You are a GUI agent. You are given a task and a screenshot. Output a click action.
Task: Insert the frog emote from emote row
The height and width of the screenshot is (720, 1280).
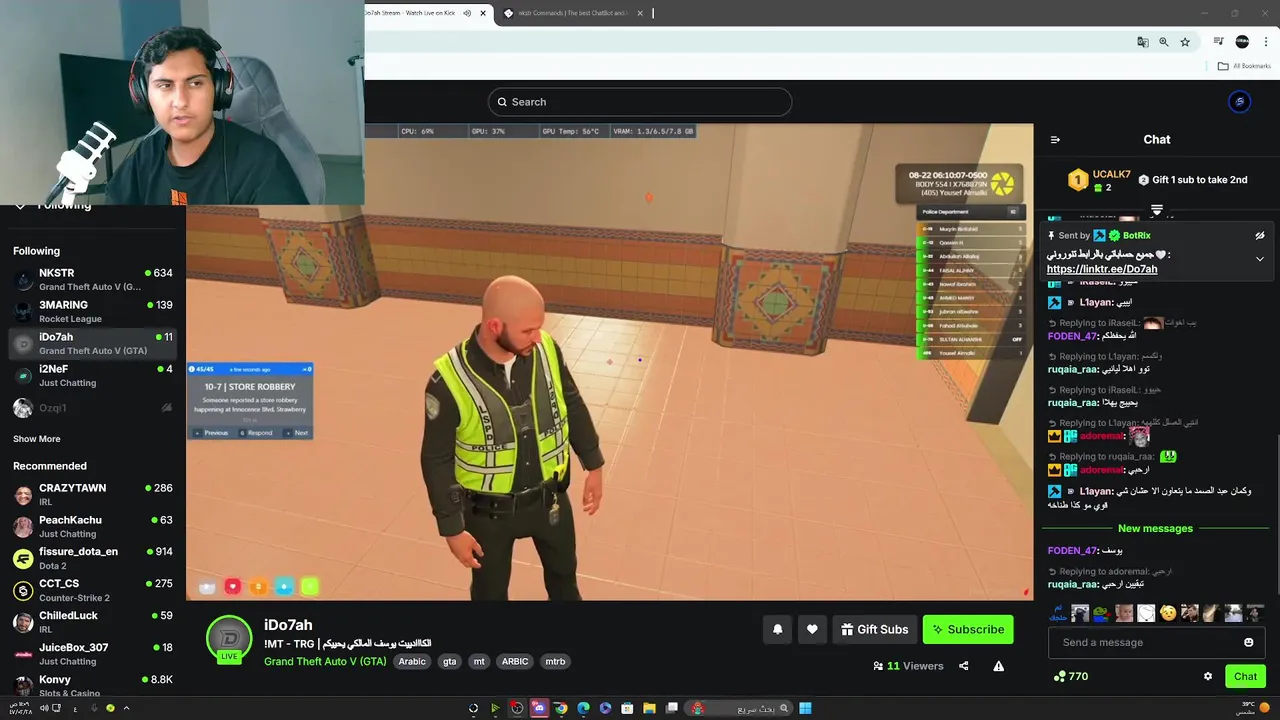coord(1101,613)
